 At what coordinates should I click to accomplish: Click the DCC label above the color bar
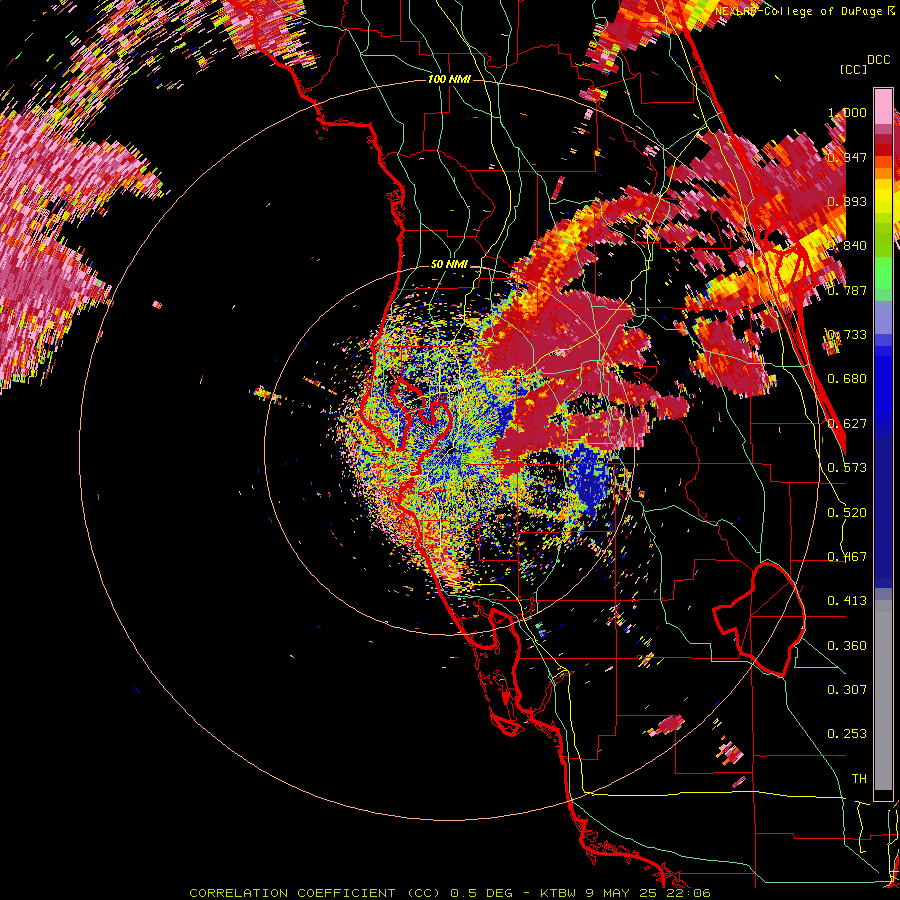click(878, 60)
